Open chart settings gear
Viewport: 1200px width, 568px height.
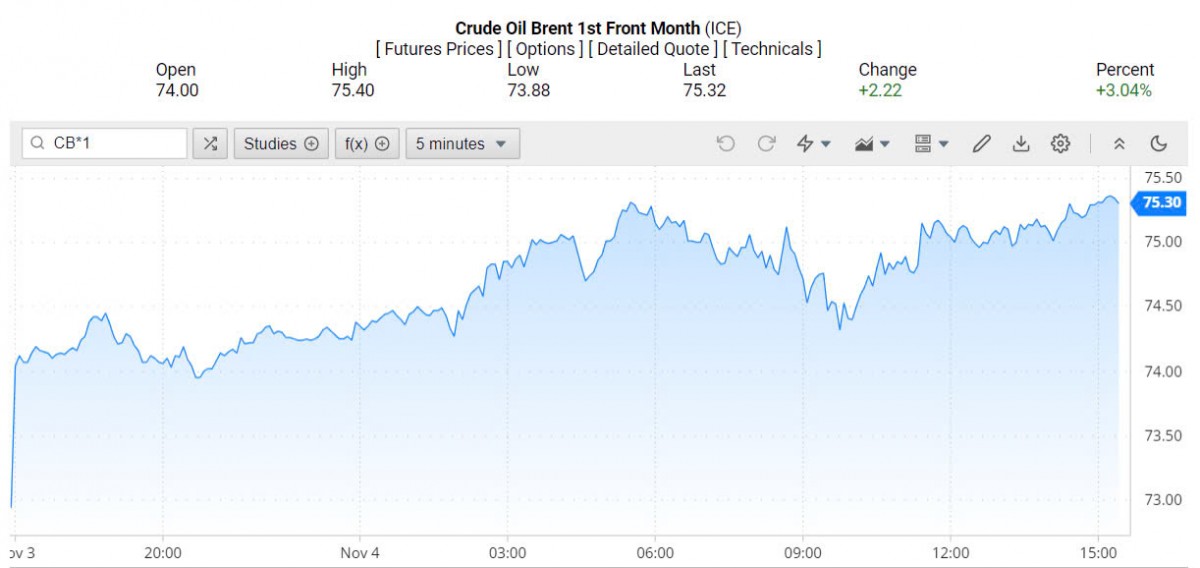pyautogui.click(x=1060, y=144)
